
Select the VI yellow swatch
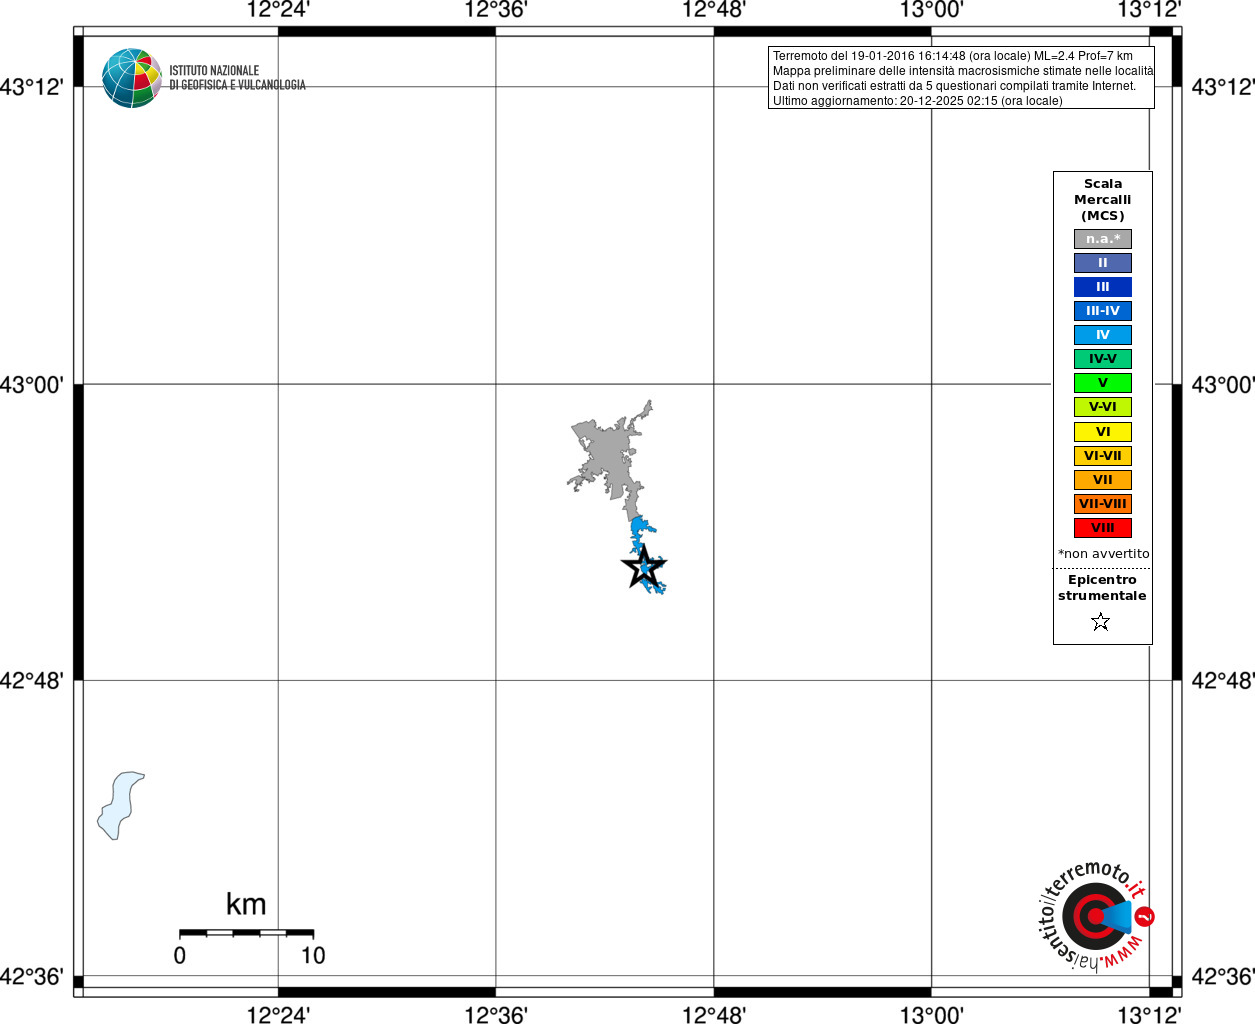coord(1103,432)
